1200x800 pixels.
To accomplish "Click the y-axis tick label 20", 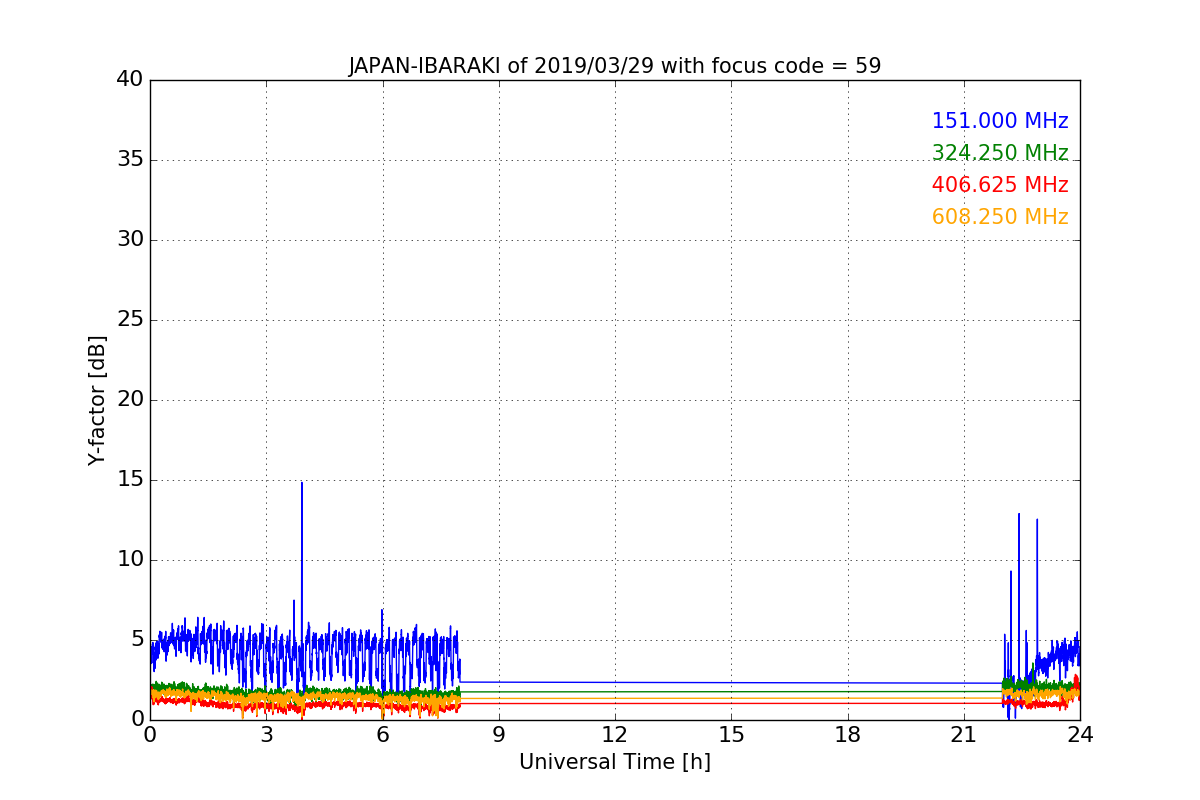I will (130, 399).
